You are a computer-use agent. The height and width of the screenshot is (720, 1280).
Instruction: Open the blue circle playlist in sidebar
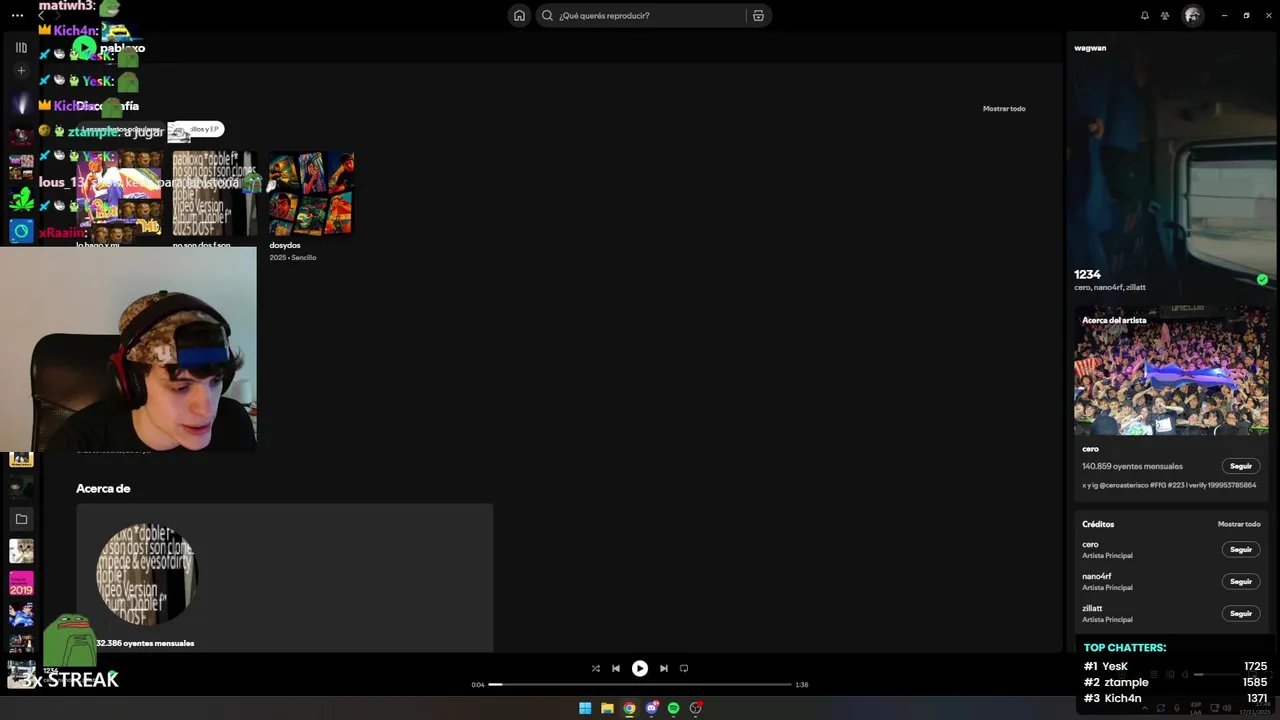pos(21,231)
